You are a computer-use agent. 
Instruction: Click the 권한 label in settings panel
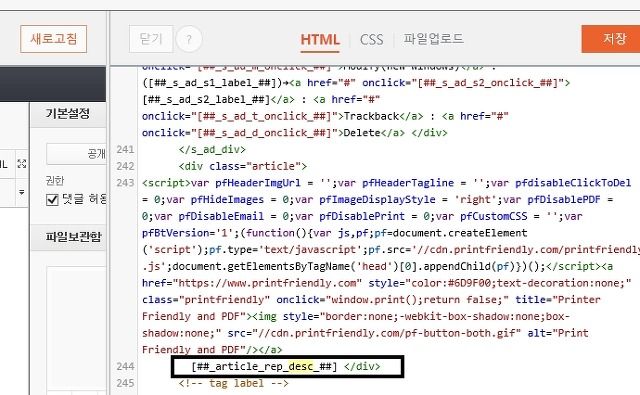[x=55, y=181]
